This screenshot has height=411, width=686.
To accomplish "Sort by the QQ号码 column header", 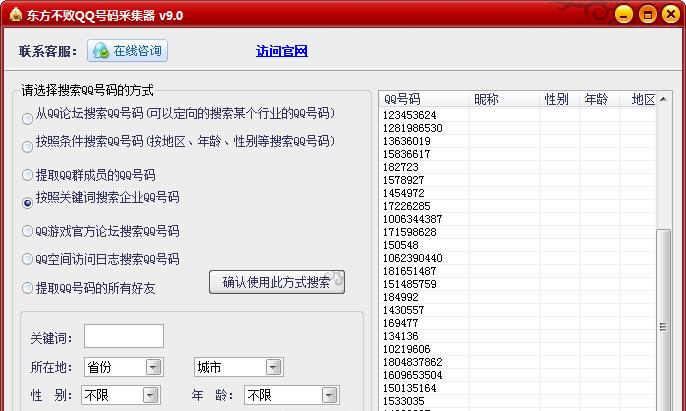I will tap(424, 99).
